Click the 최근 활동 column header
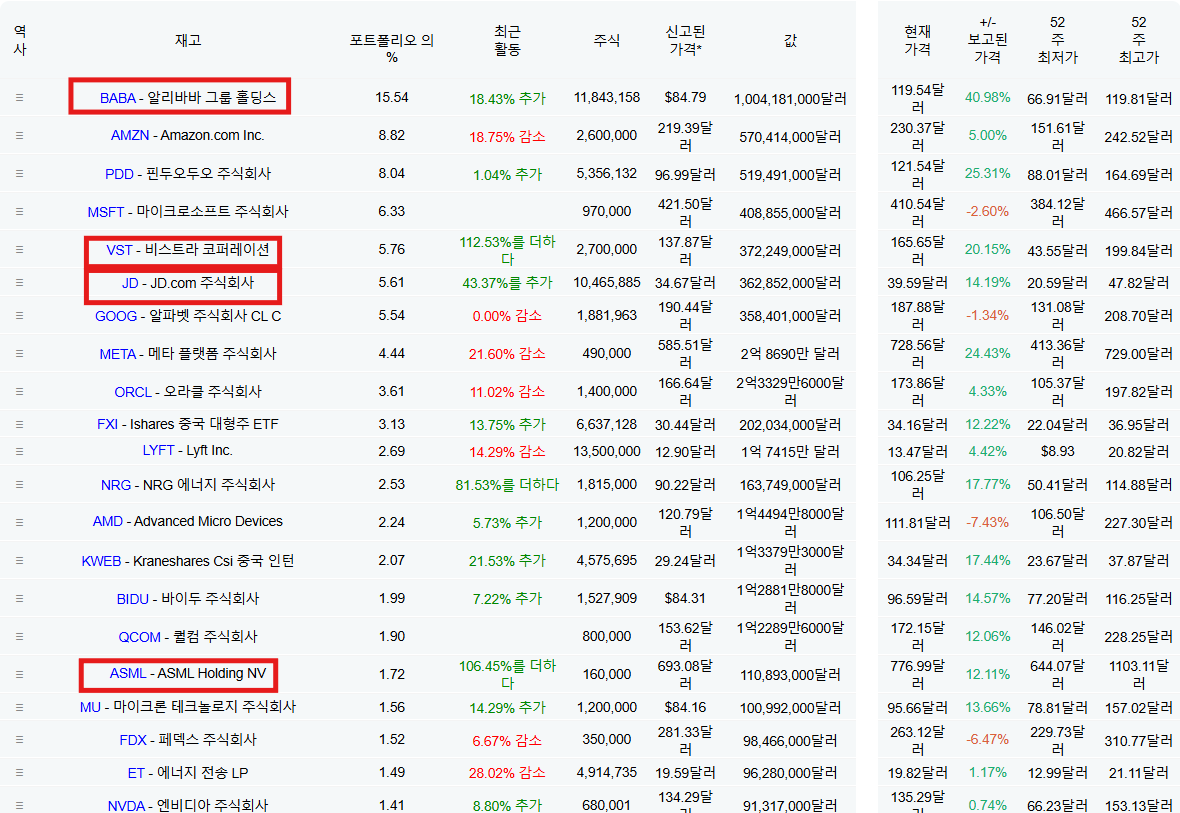Screen dimensions: 1180x813 pos(507,41)
